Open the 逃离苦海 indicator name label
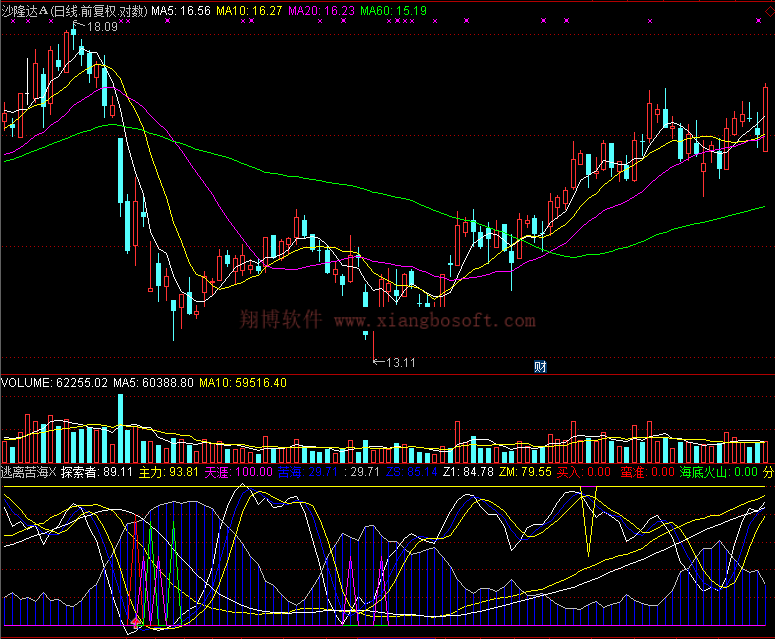This screenshot has width=775, height=639. click(29, 471)
